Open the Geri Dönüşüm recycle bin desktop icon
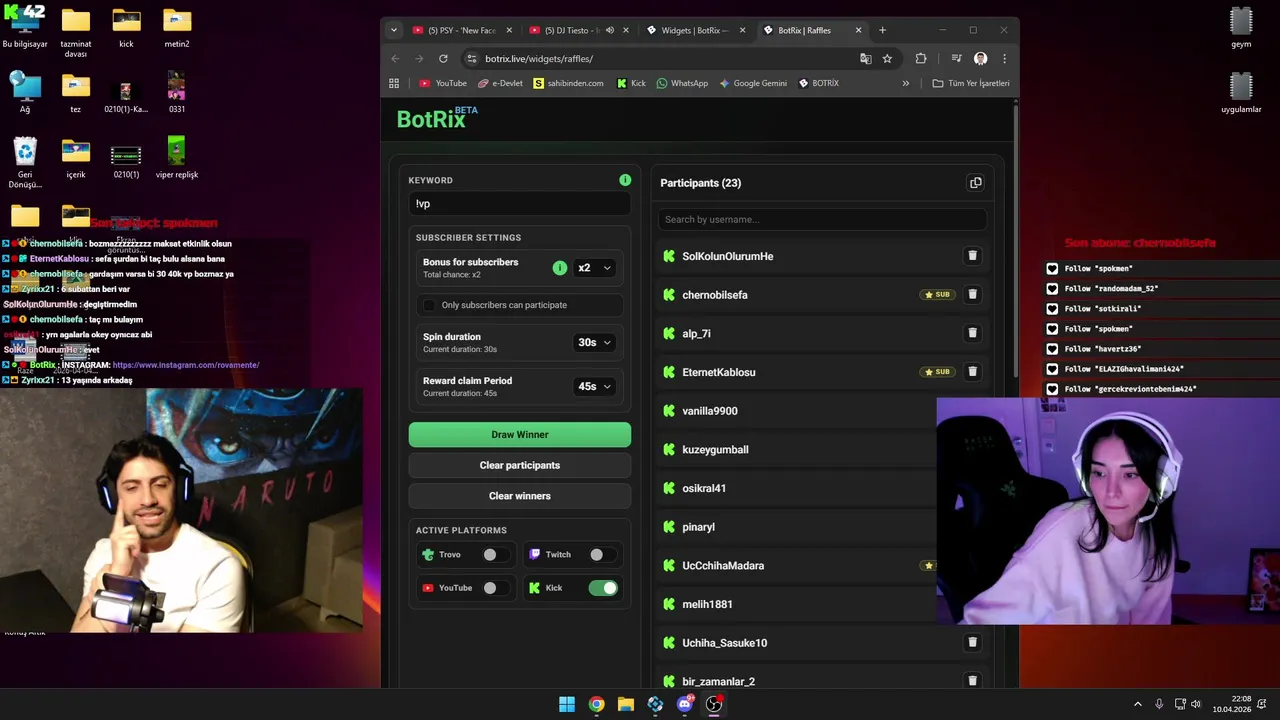Screen dimensions: 1280x720 click(25, 163)
